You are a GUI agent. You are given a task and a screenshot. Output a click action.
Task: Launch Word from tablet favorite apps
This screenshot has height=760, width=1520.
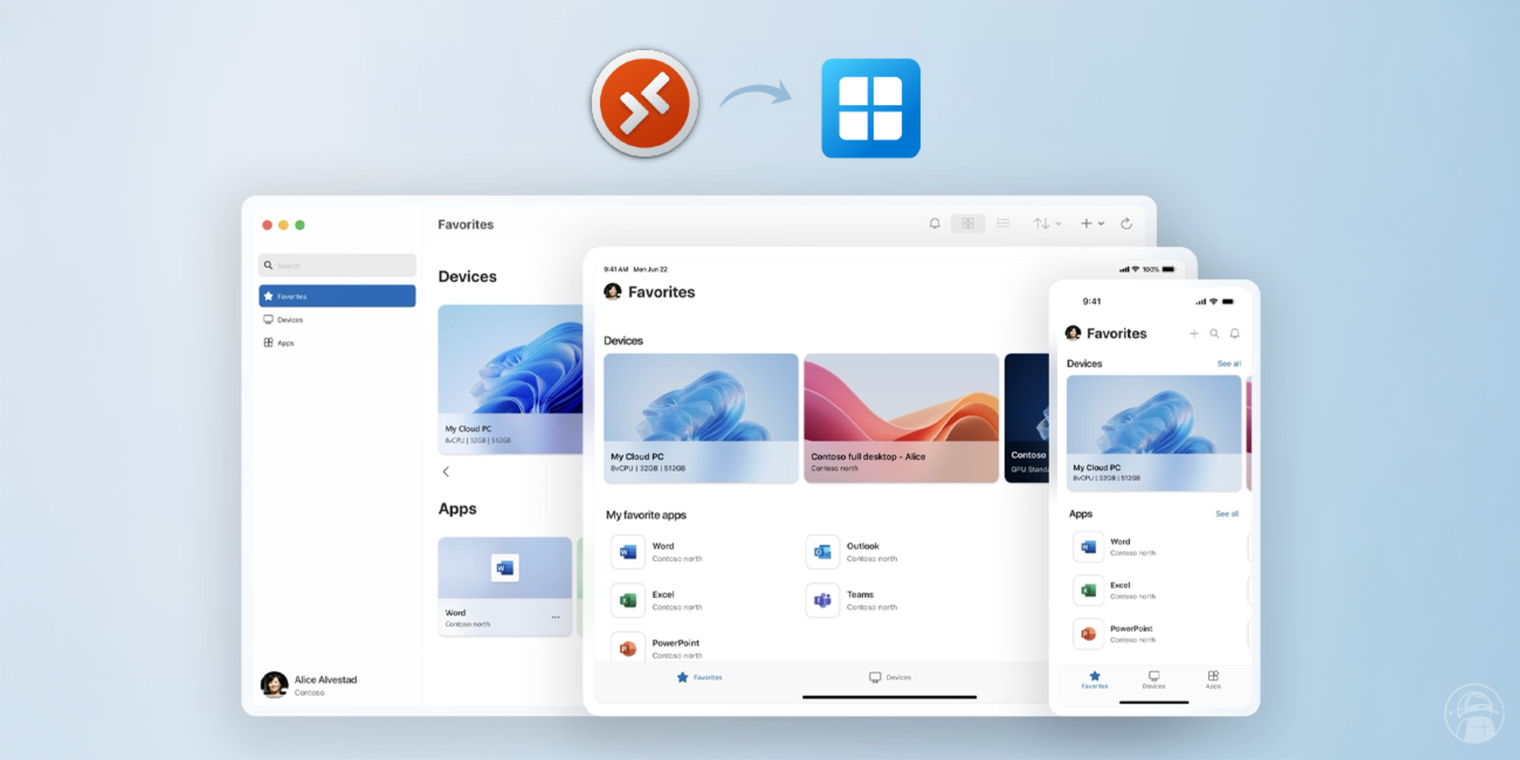point(657,552)
